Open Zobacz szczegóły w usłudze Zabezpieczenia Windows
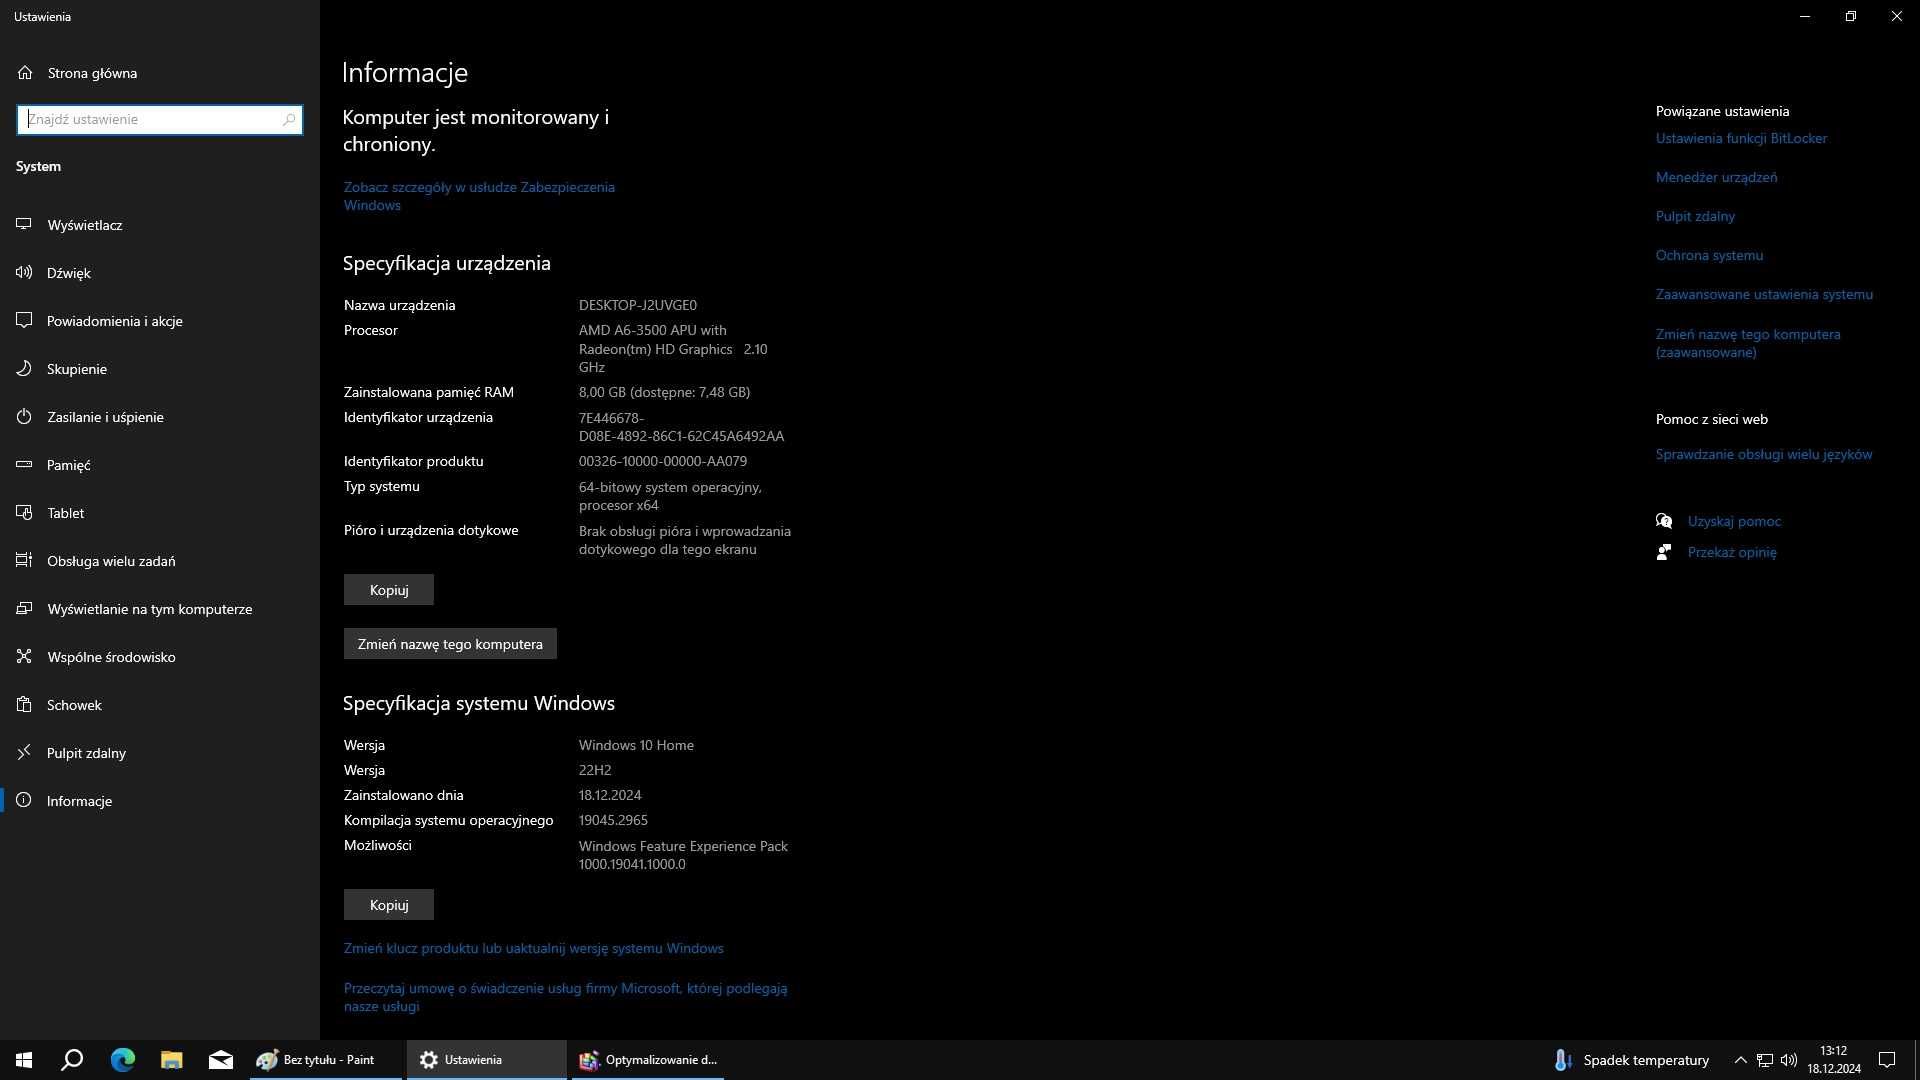The height and width of the screenshot is (1080, 1920). click(x=479, y=196)
